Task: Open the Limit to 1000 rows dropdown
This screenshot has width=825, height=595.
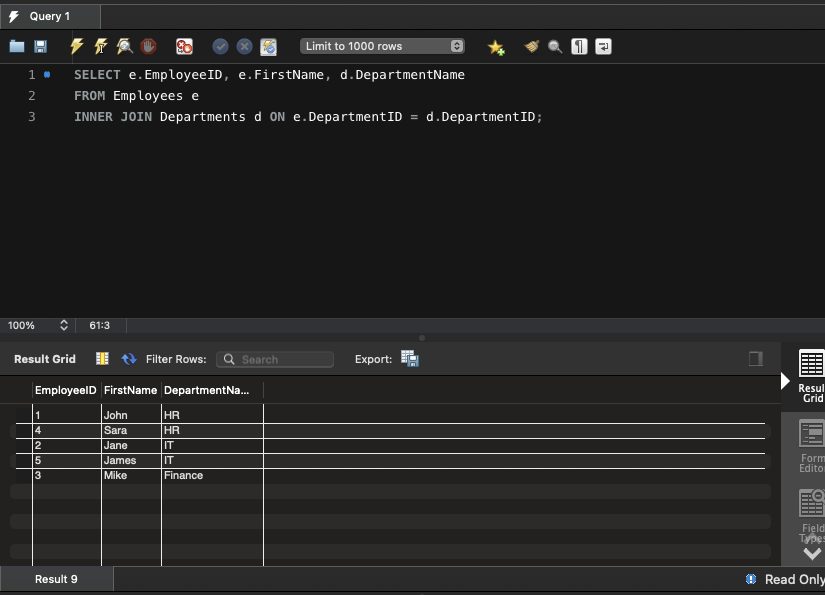Action: [383, 46]
